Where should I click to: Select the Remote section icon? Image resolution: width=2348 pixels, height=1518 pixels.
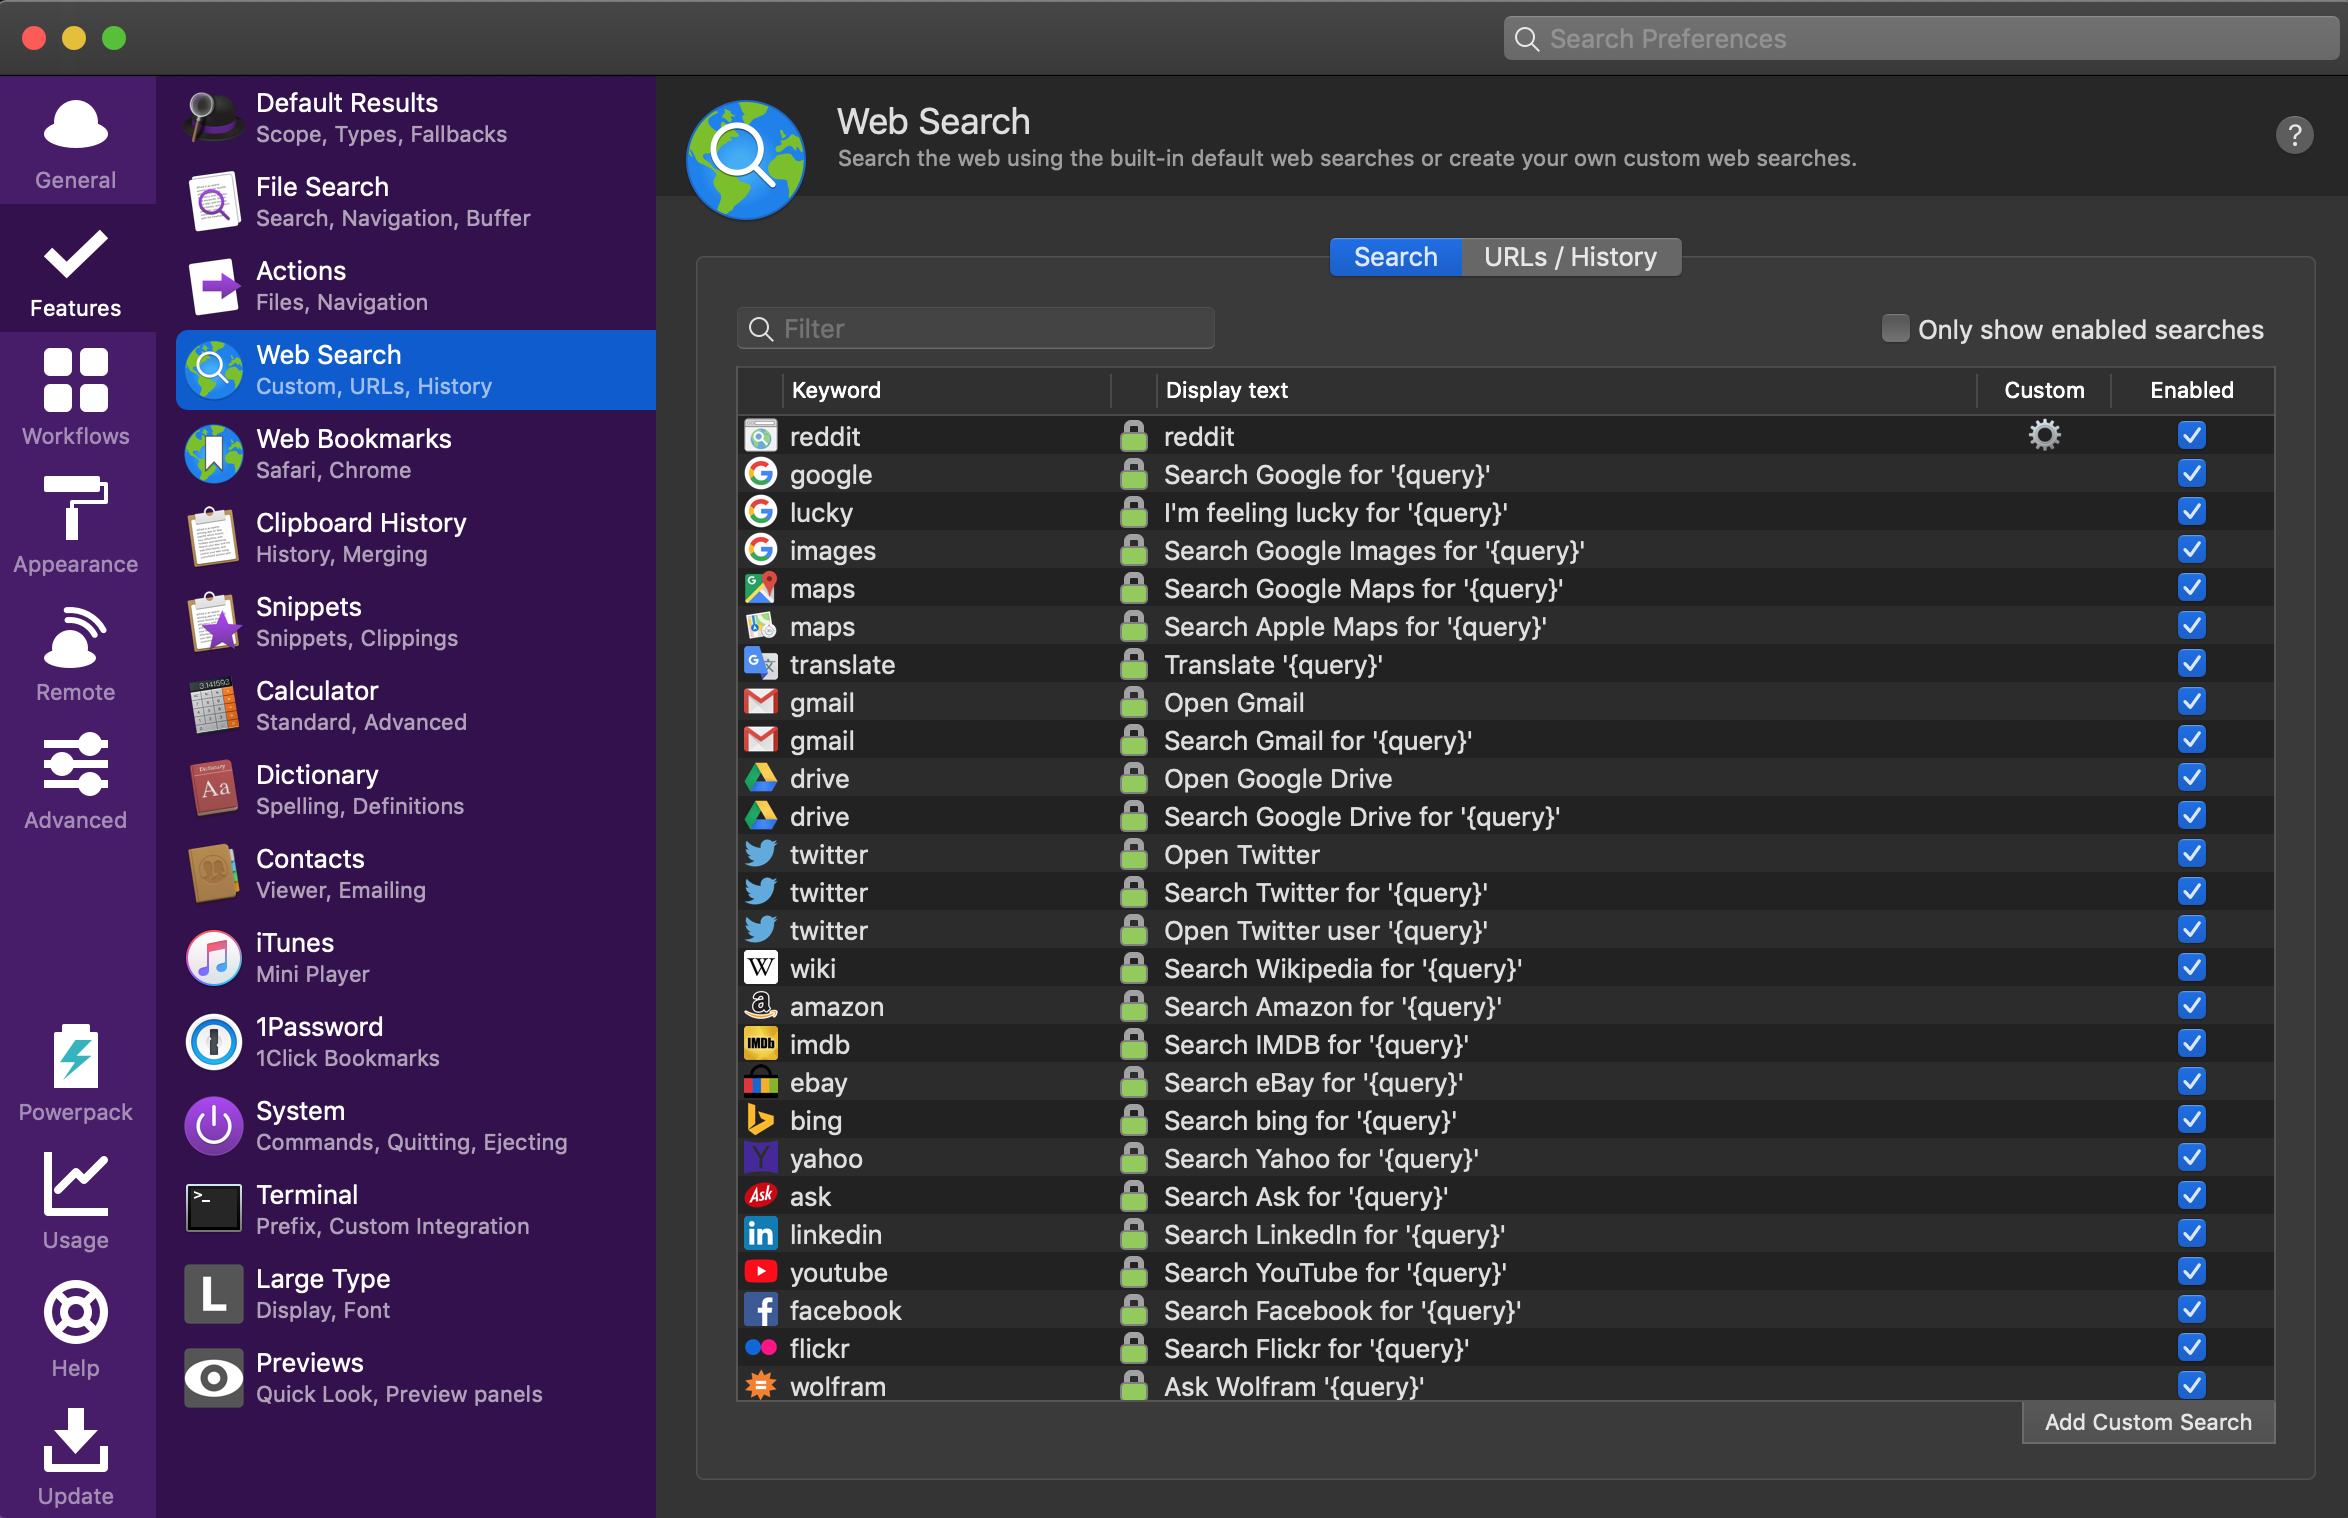76,637
